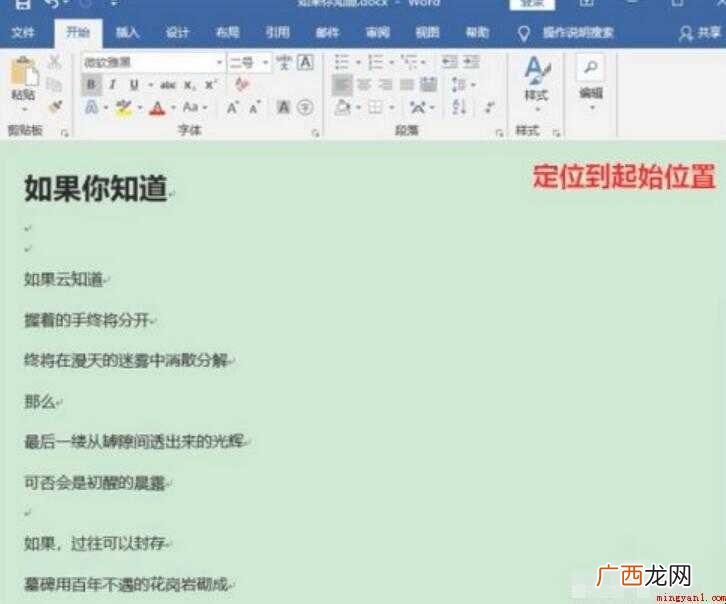Apply numbered list
This screenshot has width=726, height=604.
pyautogui.click(x=376, y=62)
